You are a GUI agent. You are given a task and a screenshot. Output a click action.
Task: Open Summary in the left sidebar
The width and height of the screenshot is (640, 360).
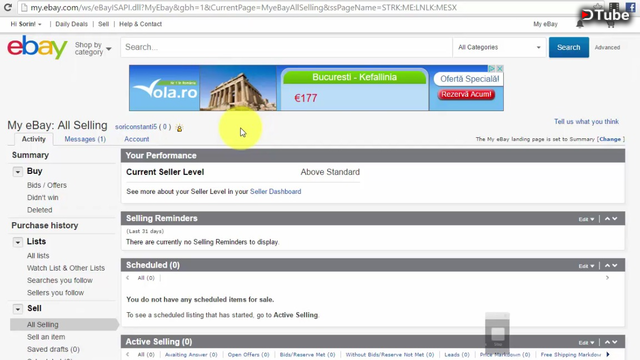30,155
